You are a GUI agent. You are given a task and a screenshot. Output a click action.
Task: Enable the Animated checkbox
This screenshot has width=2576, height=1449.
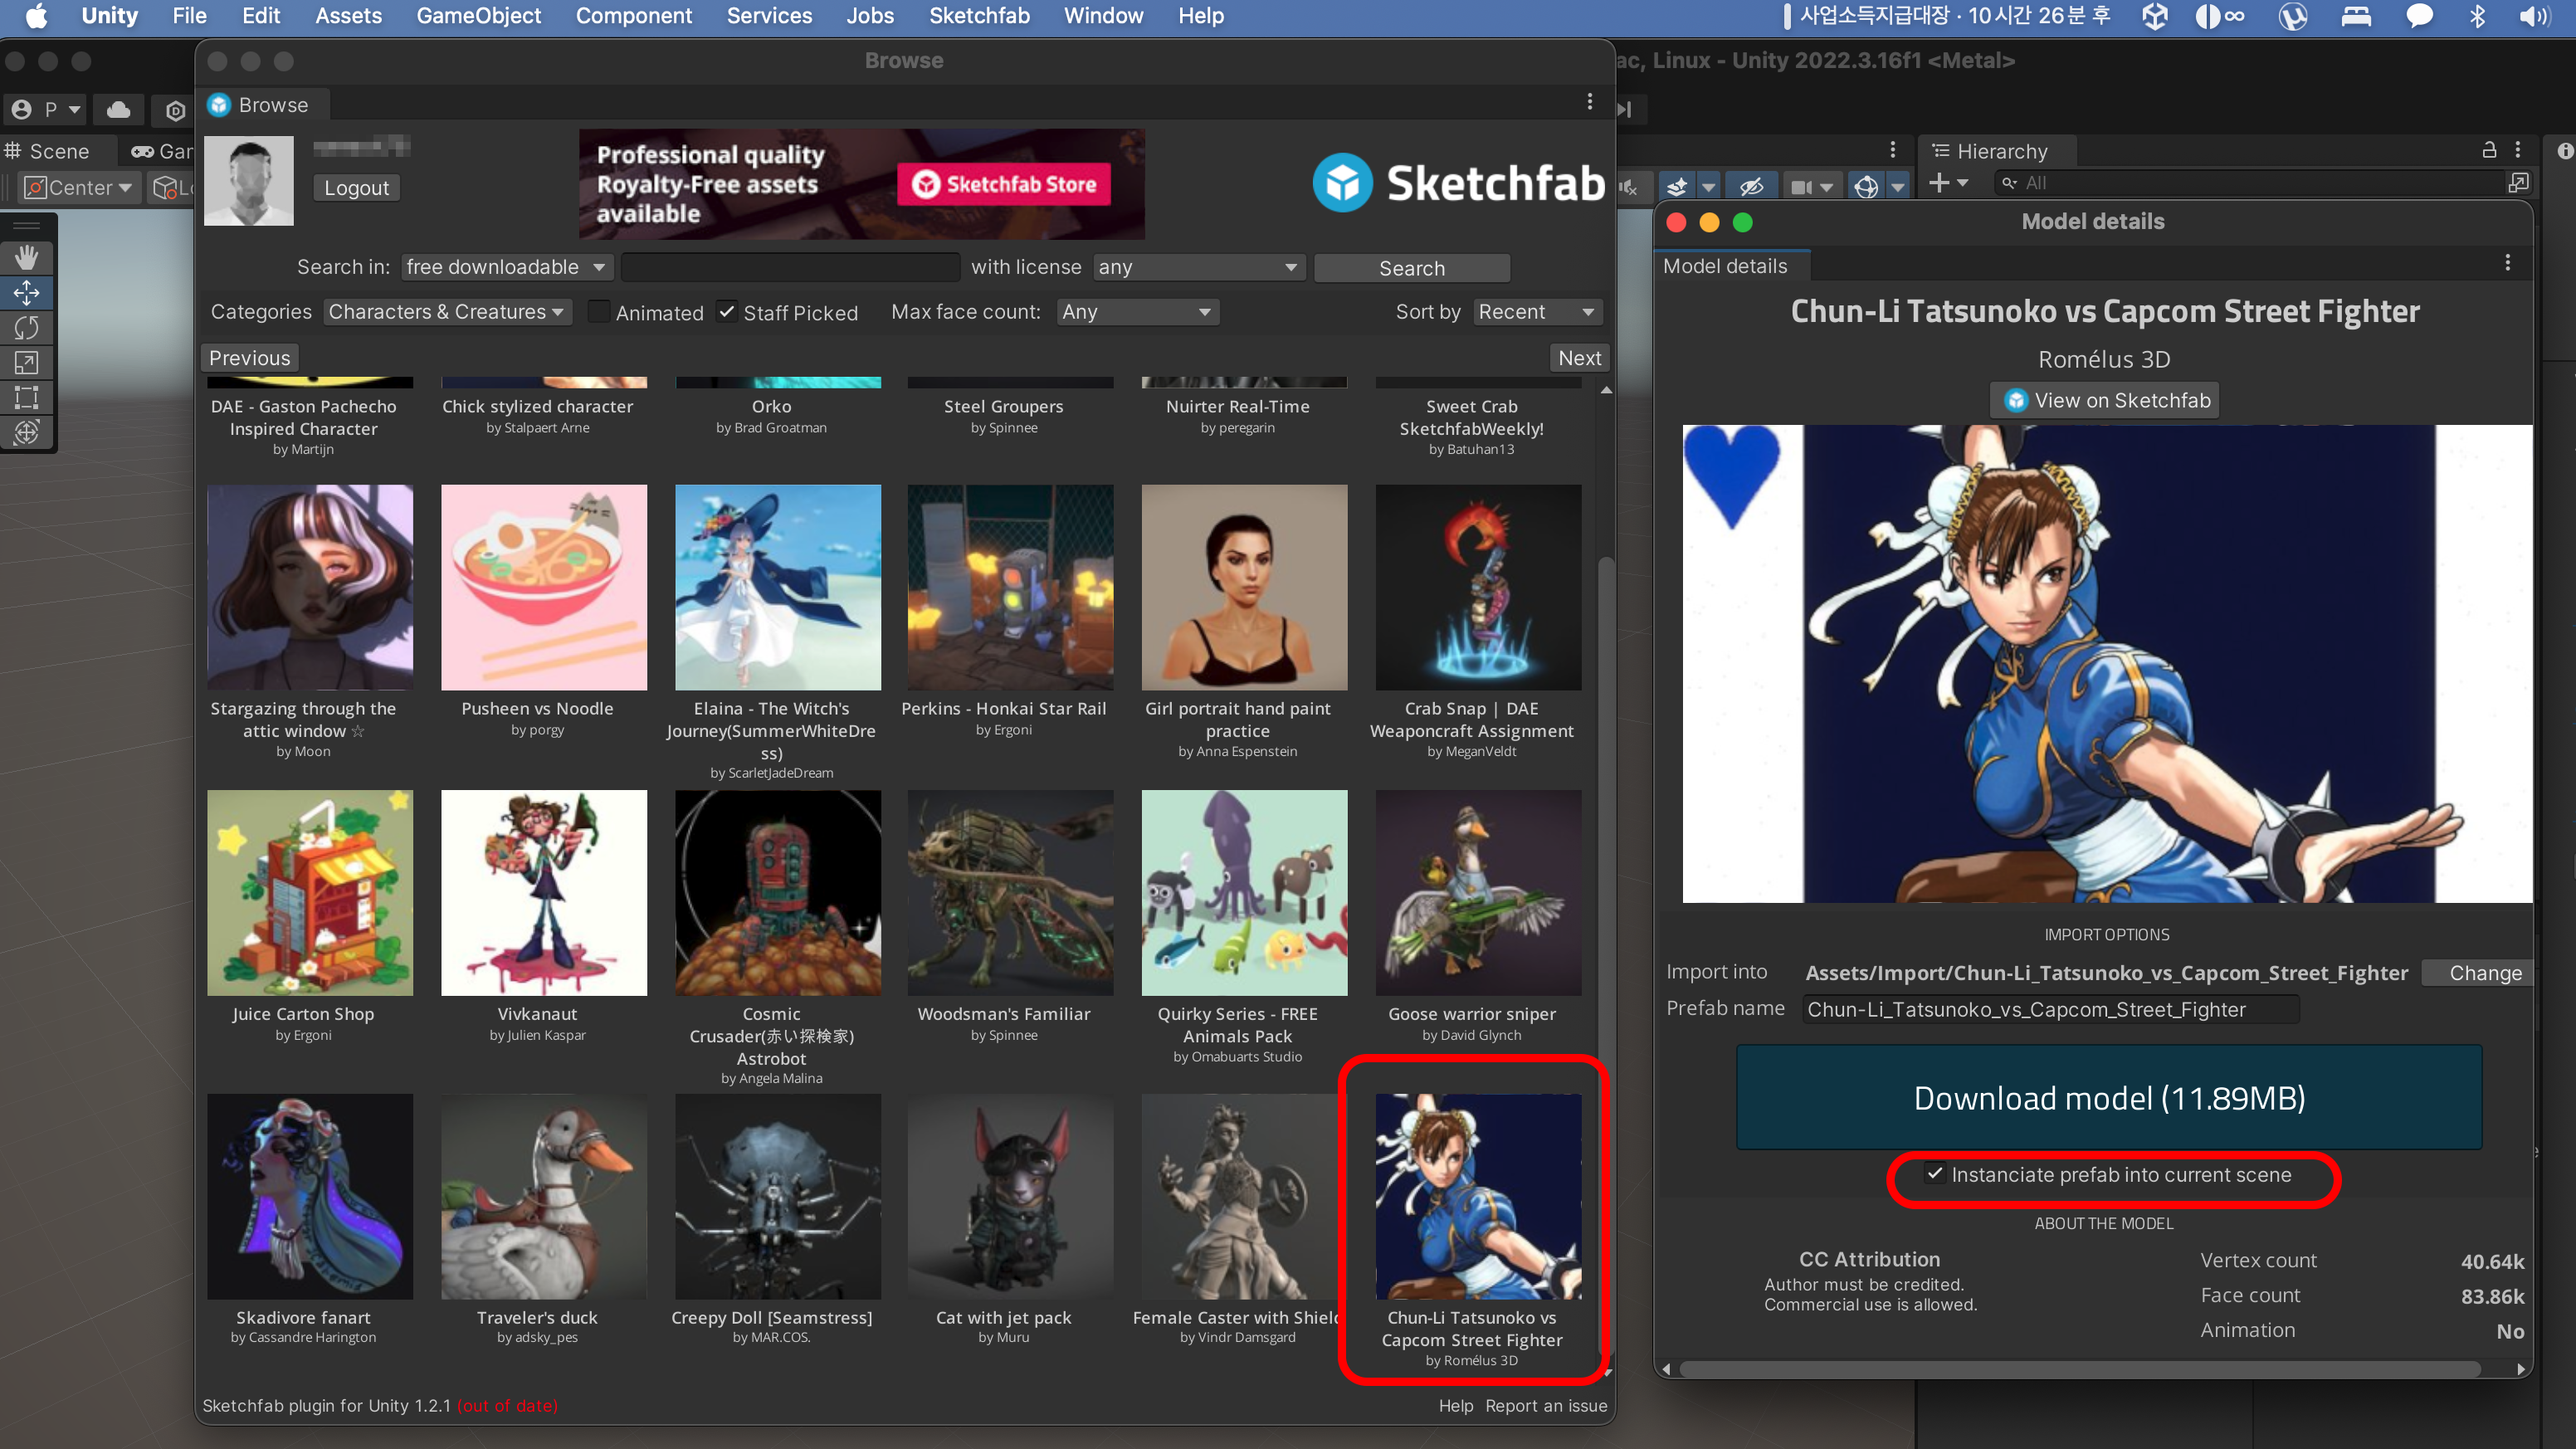pos(599,312)
